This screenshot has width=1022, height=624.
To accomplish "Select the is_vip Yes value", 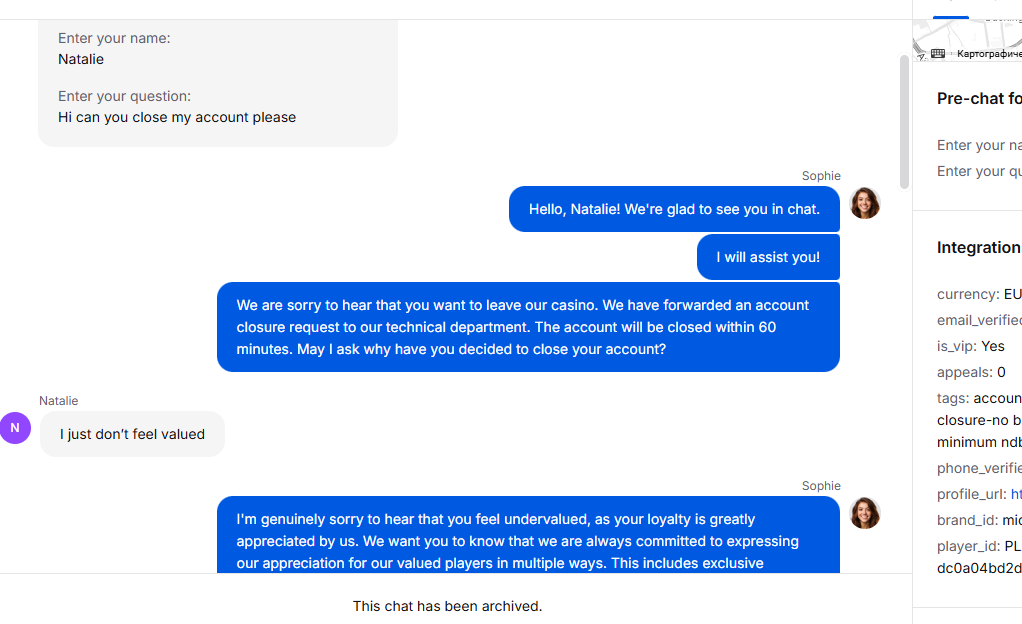I will (x=993, y=346).
